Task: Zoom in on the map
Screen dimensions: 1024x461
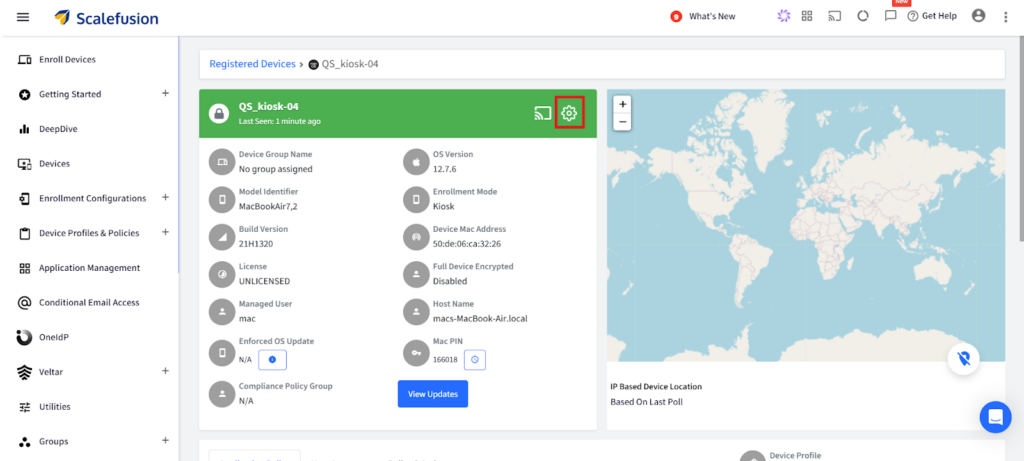Action: tap(622, 104)
